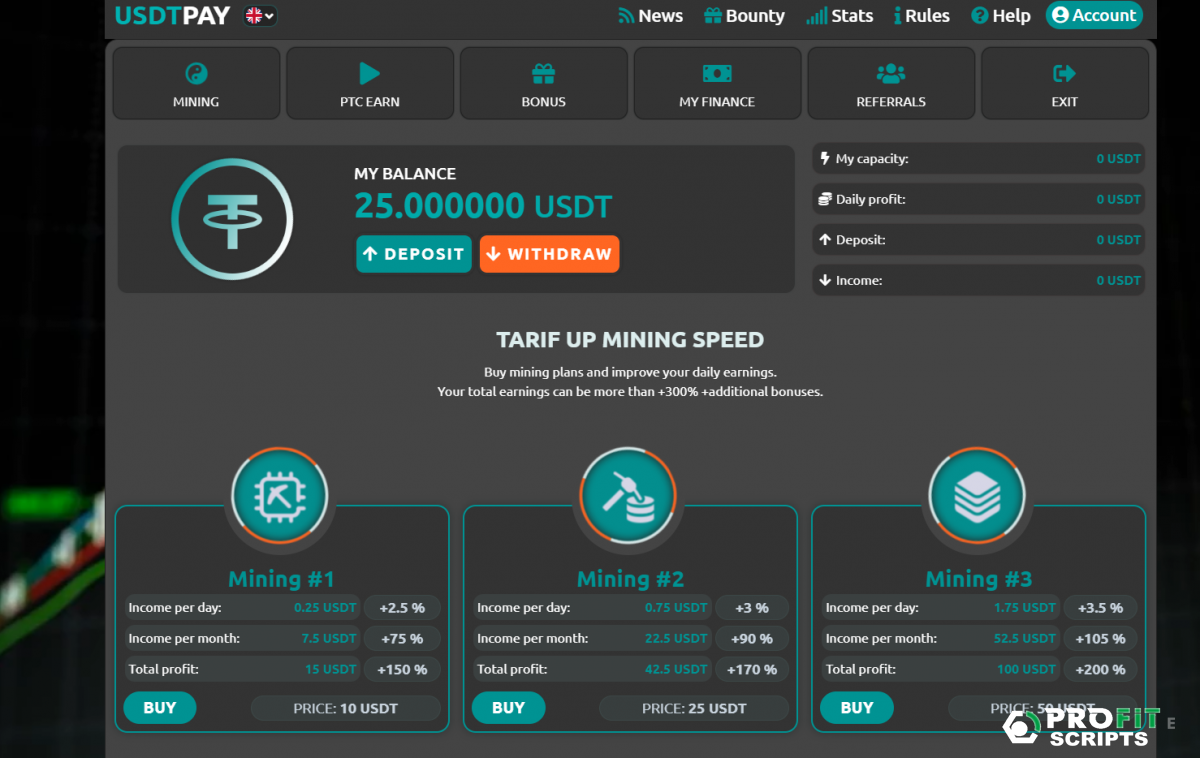Click the Mining #1 chip pickaxe icon
This screenshot has height=758, width=1200.
pos(280,495)
